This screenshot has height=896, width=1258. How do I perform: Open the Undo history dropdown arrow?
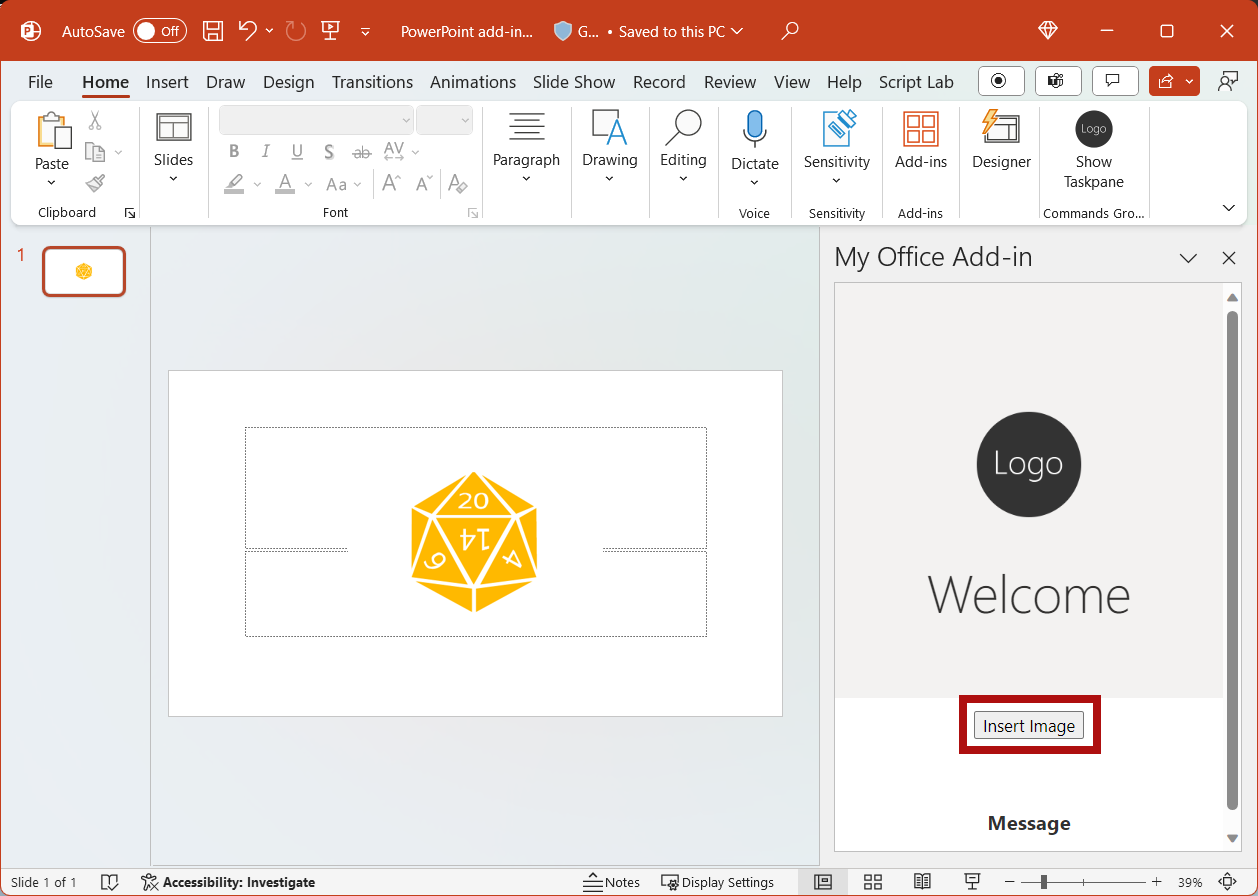(x=270, y=31)
